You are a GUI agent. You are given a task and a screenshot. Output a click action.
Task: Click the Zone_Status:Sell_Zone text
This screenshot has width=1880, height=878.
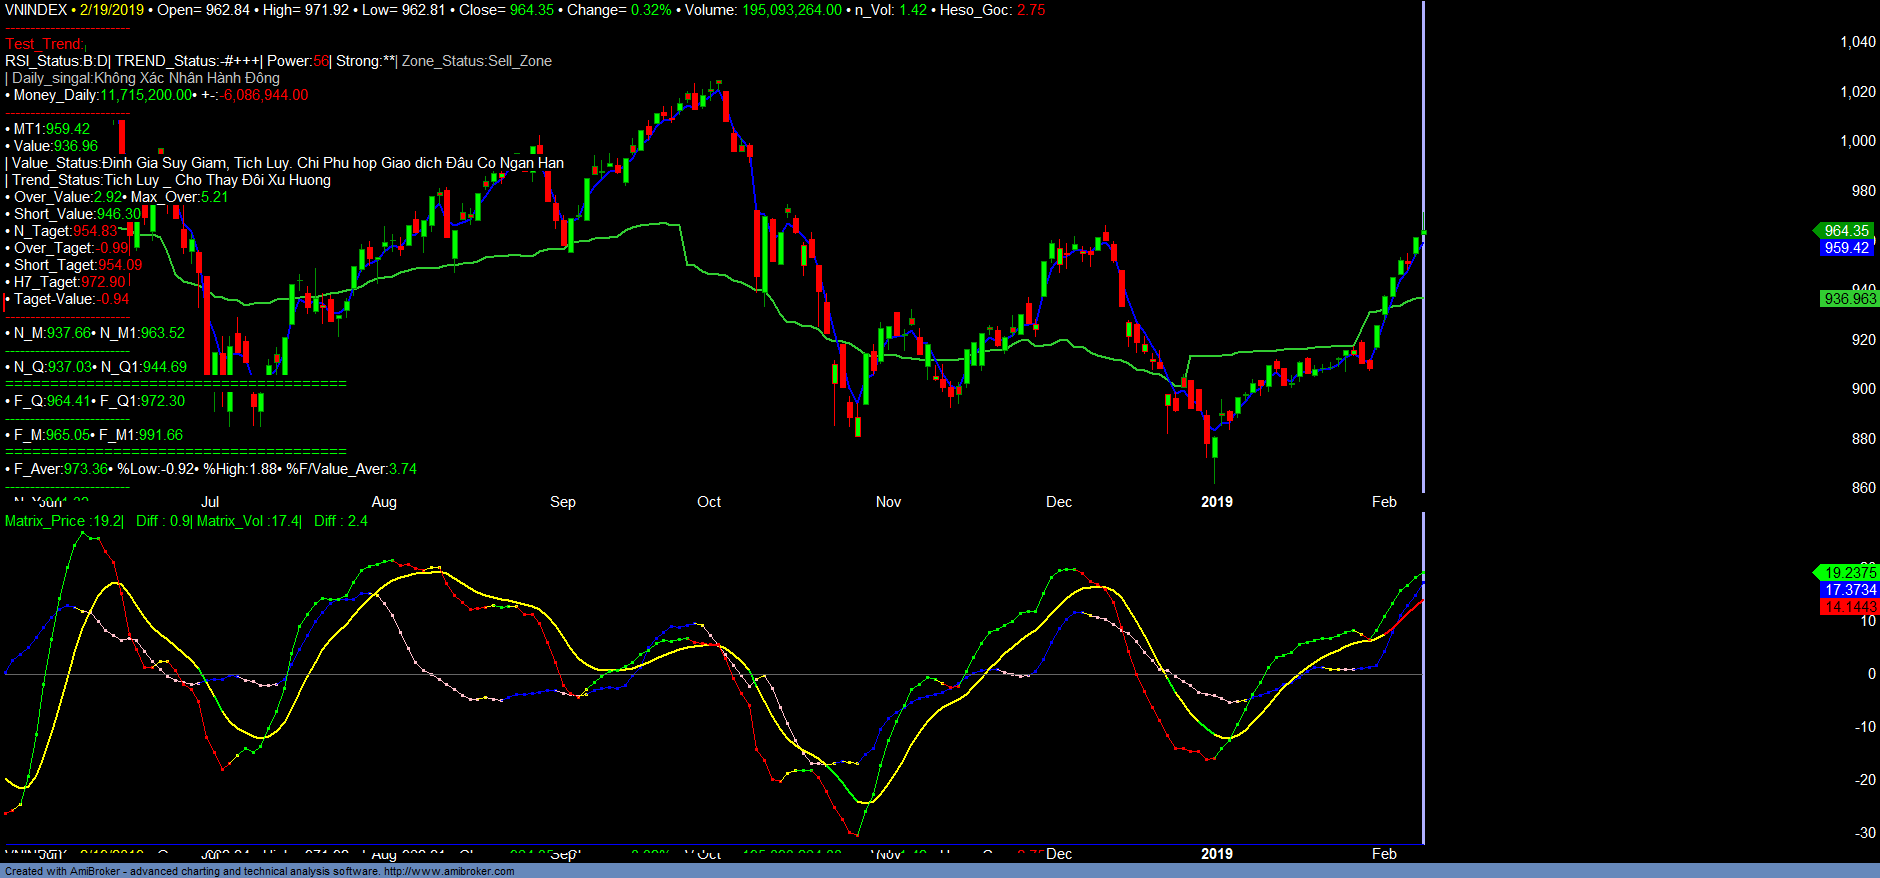477,61
